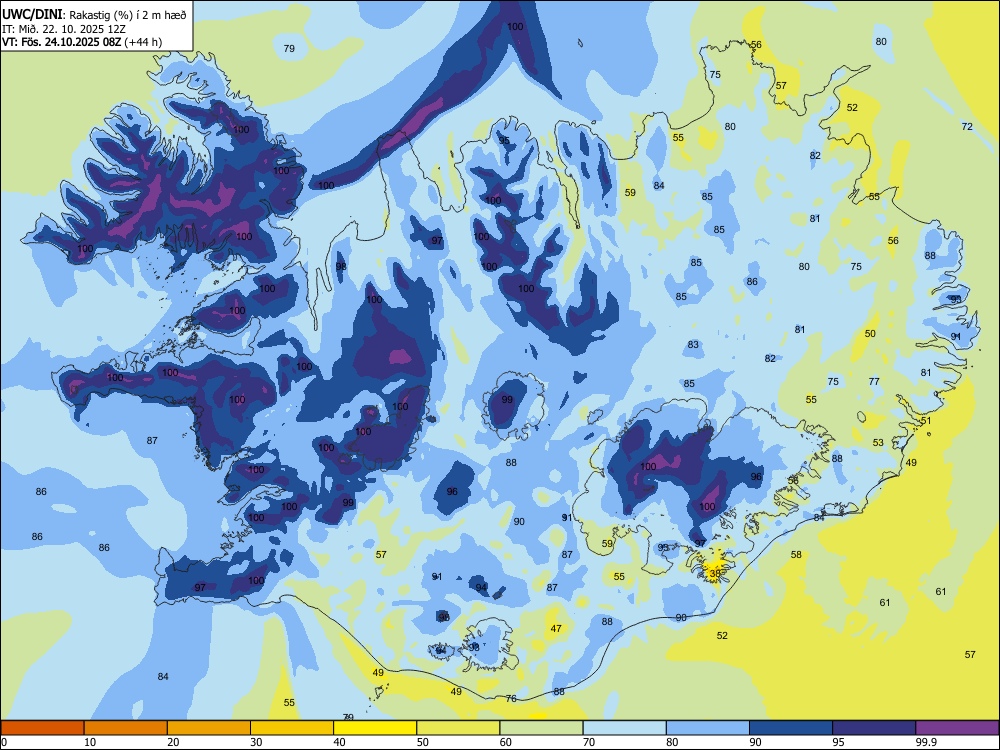Click the init time 'IT: Mið. 22. 10. 2025 12Z'
This screenshot has height=750, width=1000.
click(x=64, y=29)
